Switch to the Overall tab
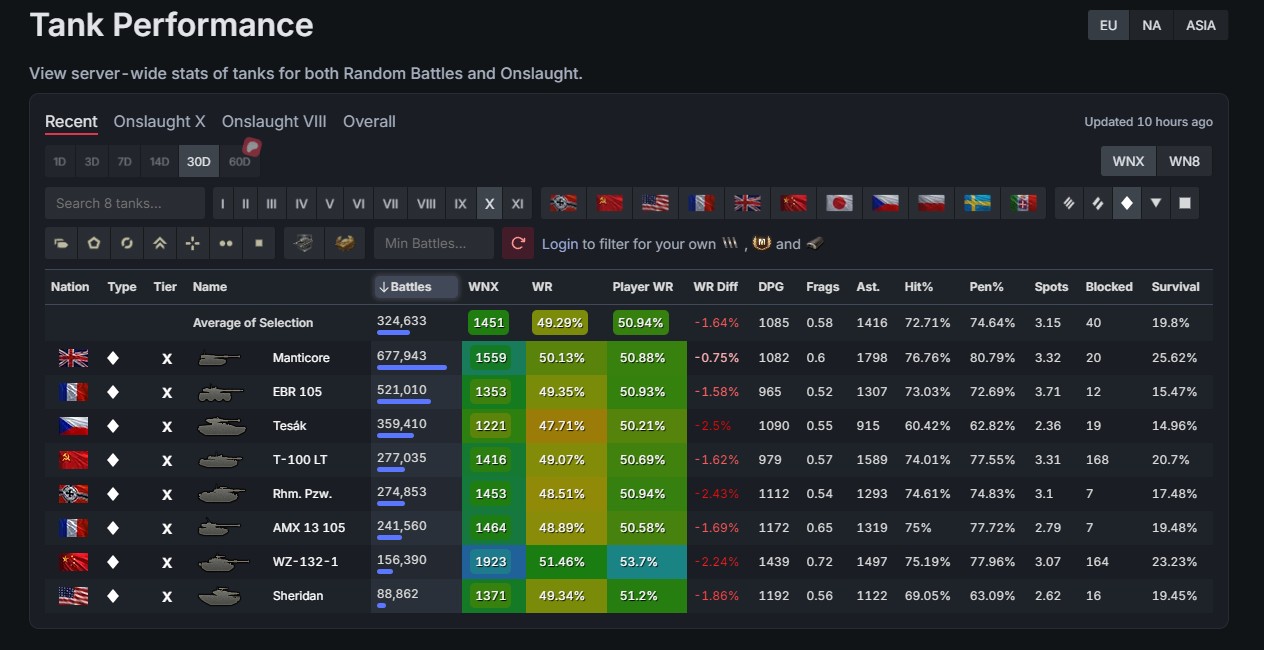The image size is (1264, 650). pos(369,121)
